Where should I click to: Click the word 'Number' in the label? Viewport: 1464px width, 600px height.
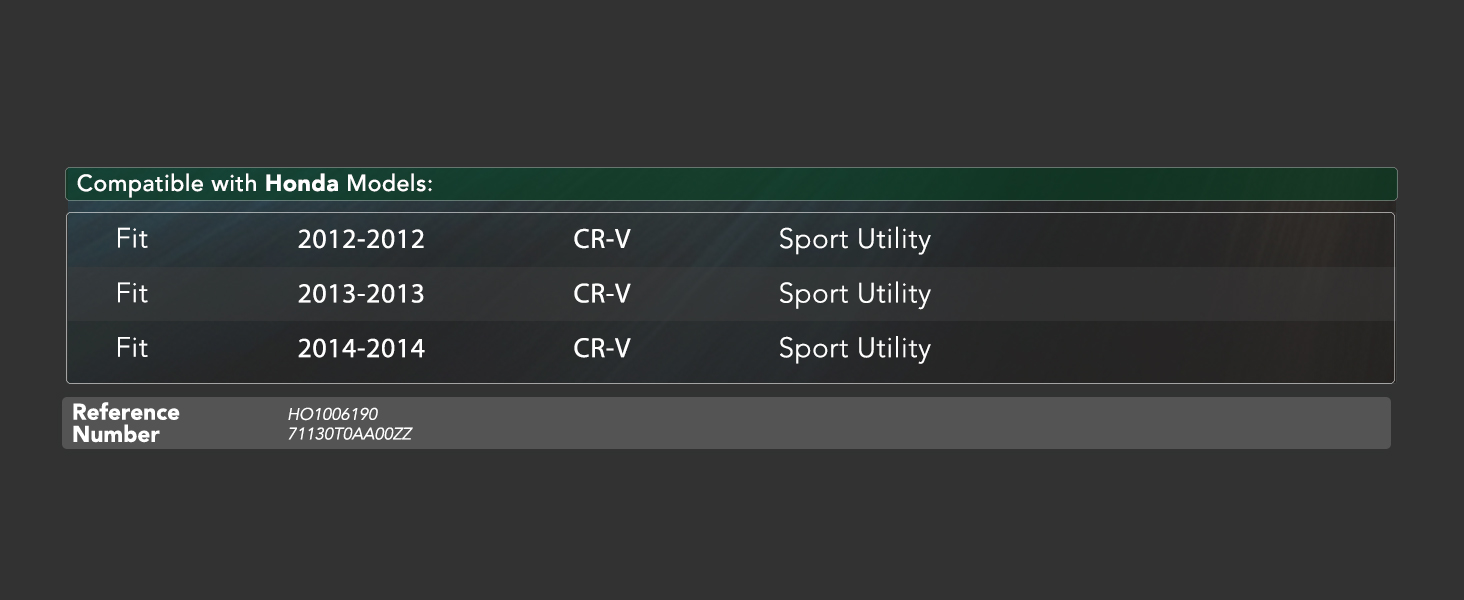coord(116,434)
